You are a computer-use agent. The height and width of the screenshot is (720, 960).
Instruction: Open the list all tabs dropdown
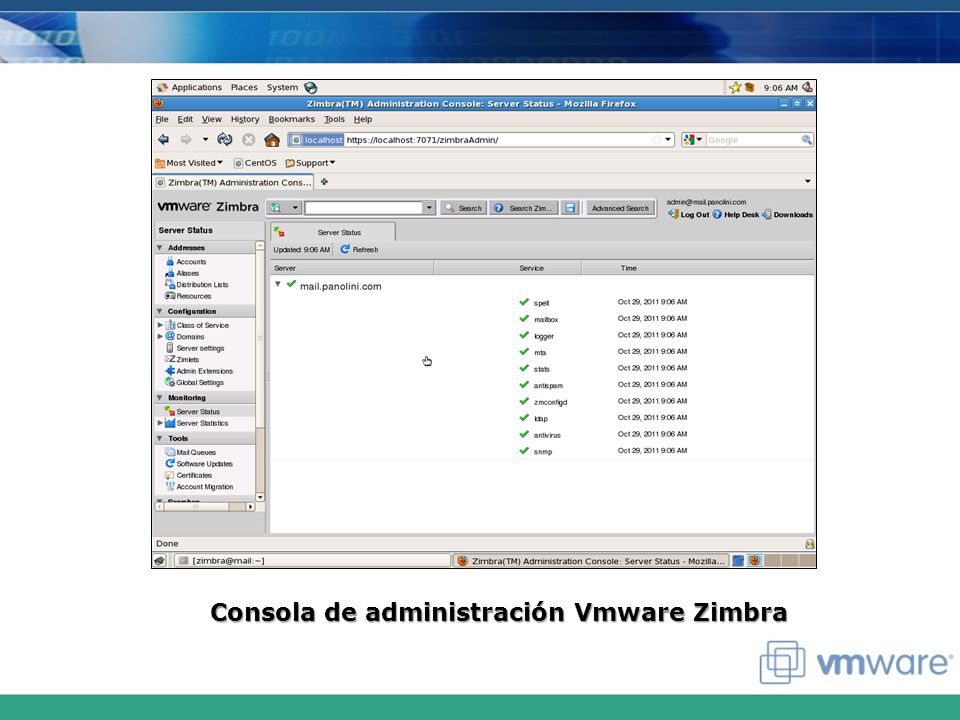[x=808, y=181]
